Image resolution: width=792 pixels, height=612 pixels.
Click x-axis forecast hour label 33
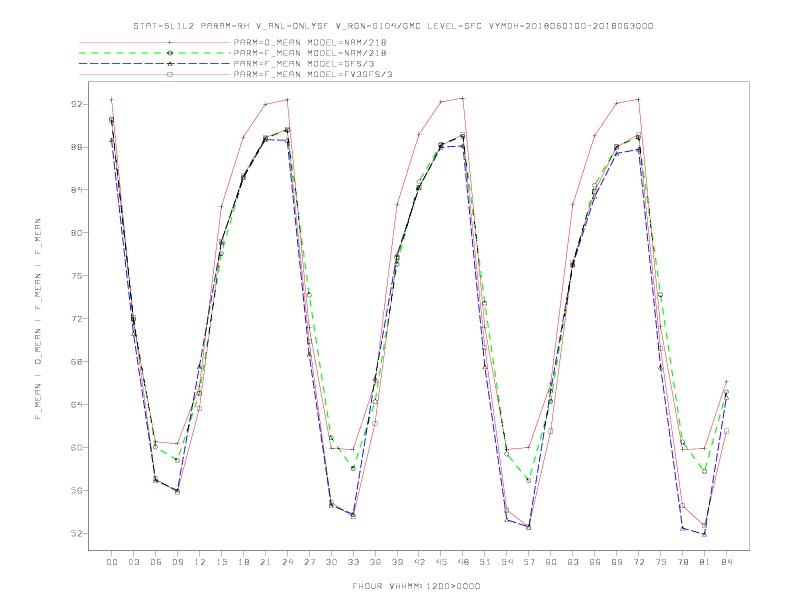353,562
